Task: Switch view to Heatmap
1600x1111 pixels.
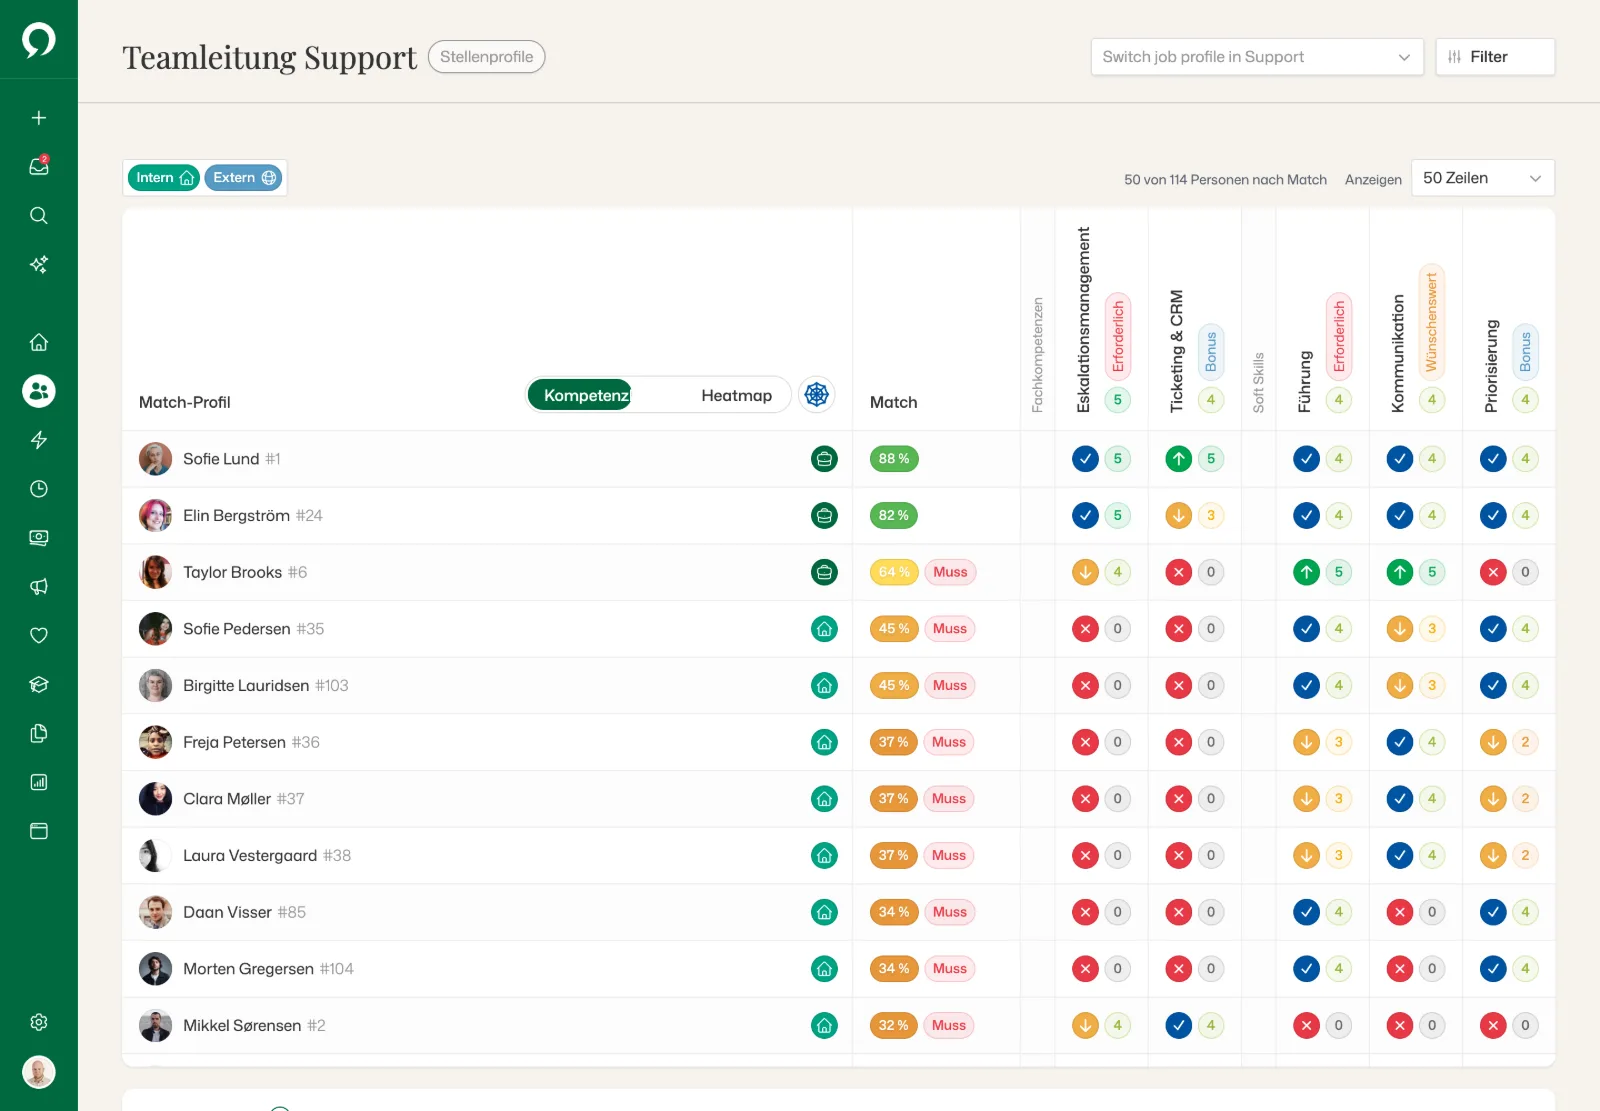Action: click(x=737, y=395)
